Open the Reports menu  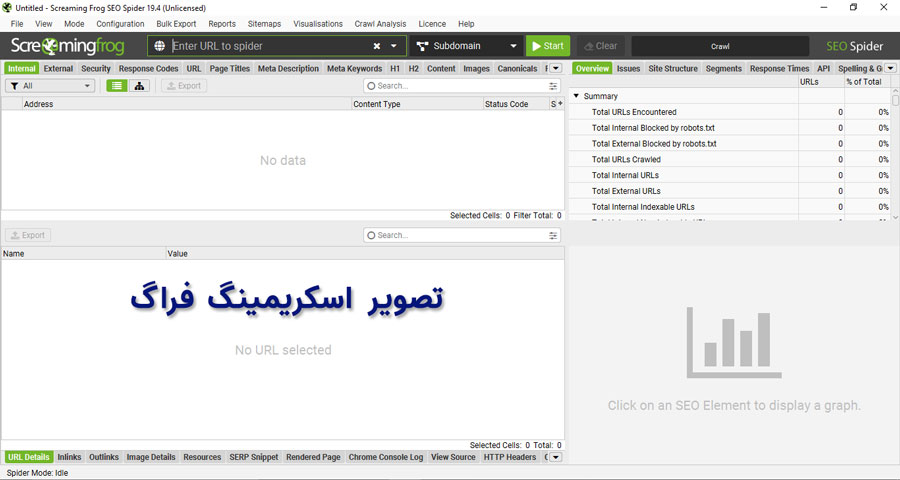point(222,24)
